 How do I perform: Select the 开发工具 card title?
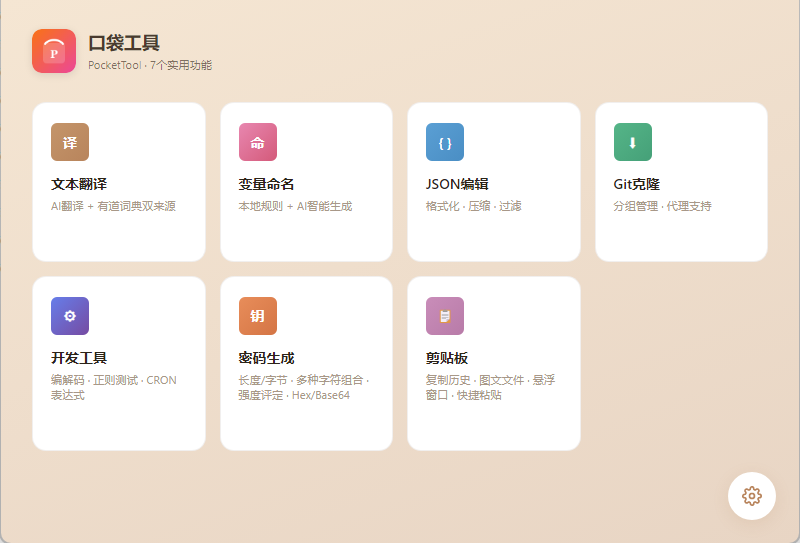click(79, 358)
